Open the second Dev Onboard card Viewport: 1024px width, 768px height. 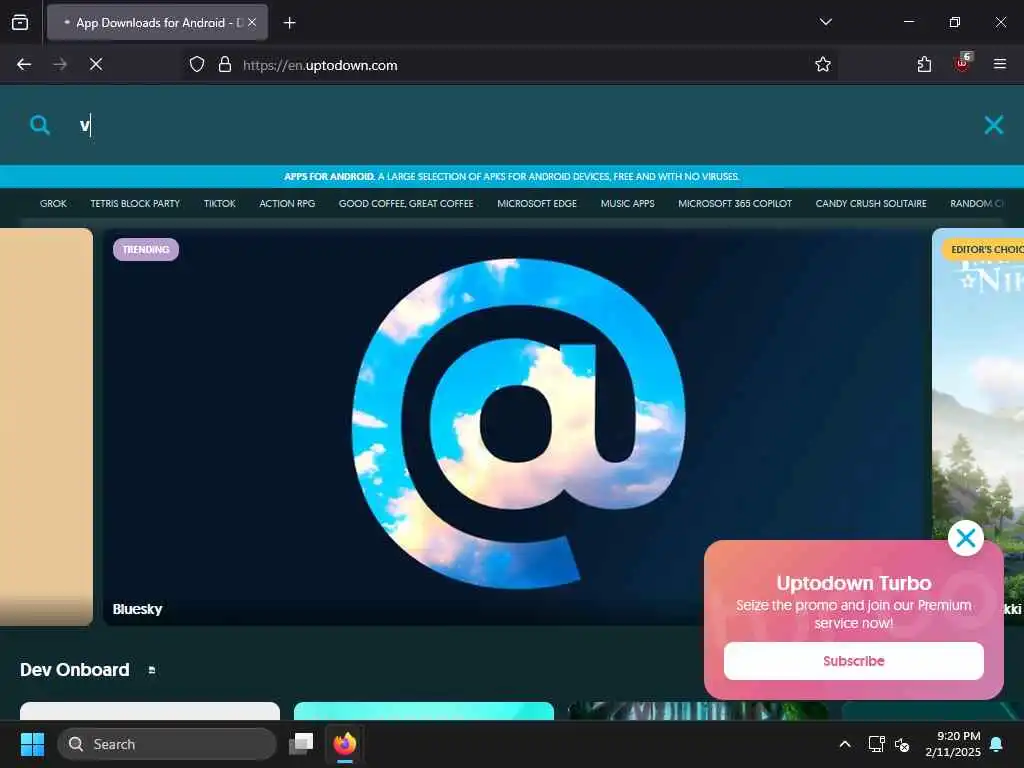424,711
